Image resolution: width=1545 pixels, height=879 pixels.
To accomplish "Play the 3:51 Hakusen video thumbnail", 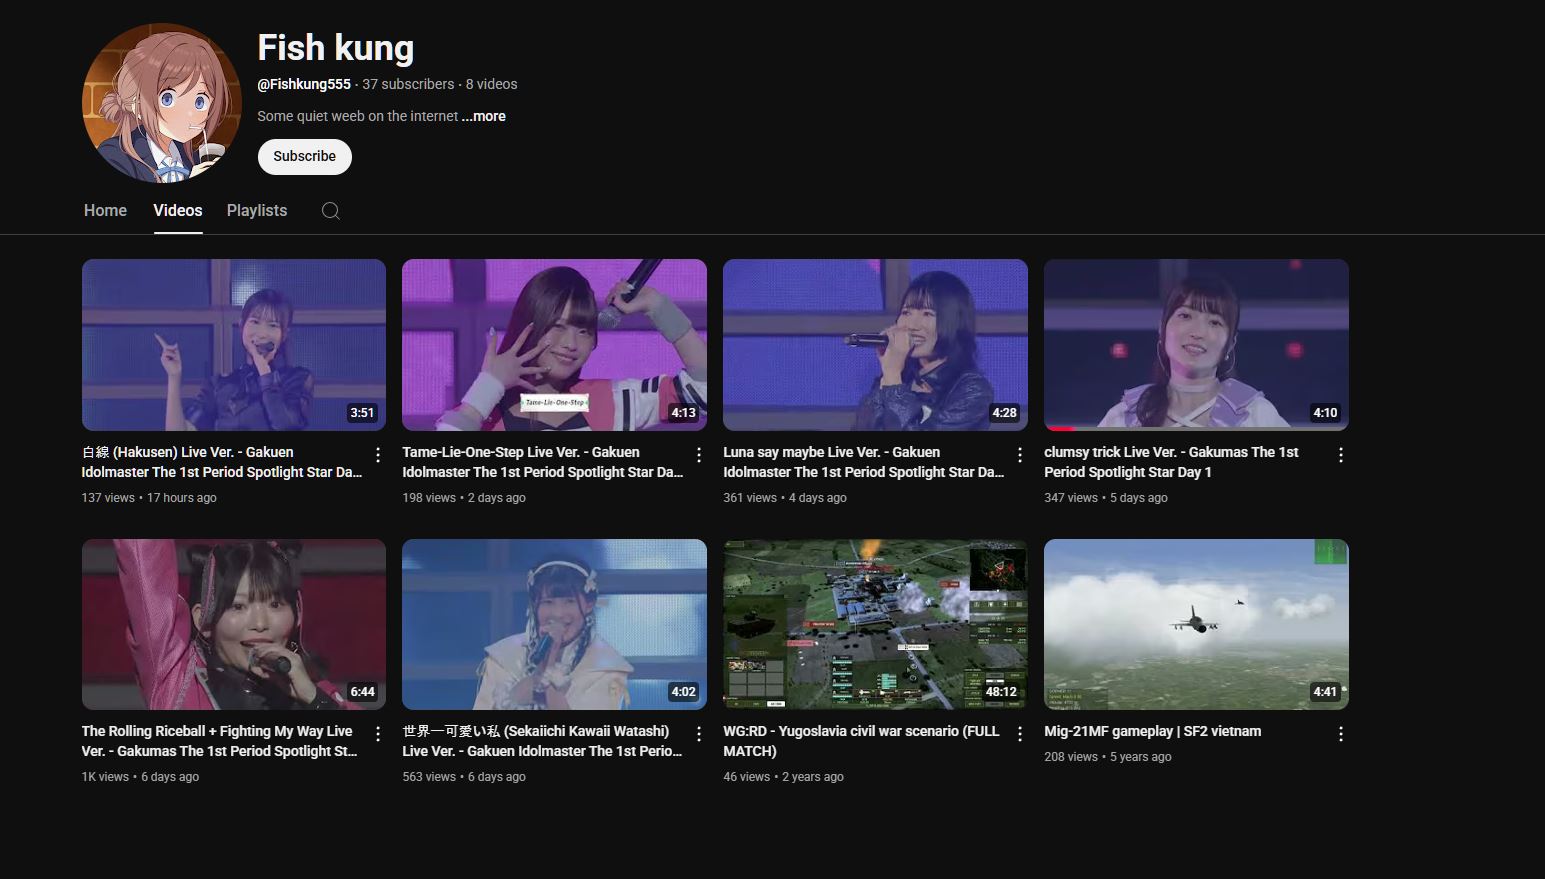I will pyautogui.click(x=234, y=345).
